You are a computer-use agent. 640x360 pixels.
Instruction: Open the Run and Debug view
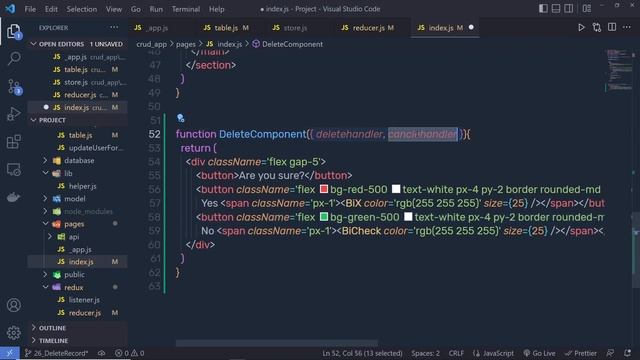tap(13, 114)
